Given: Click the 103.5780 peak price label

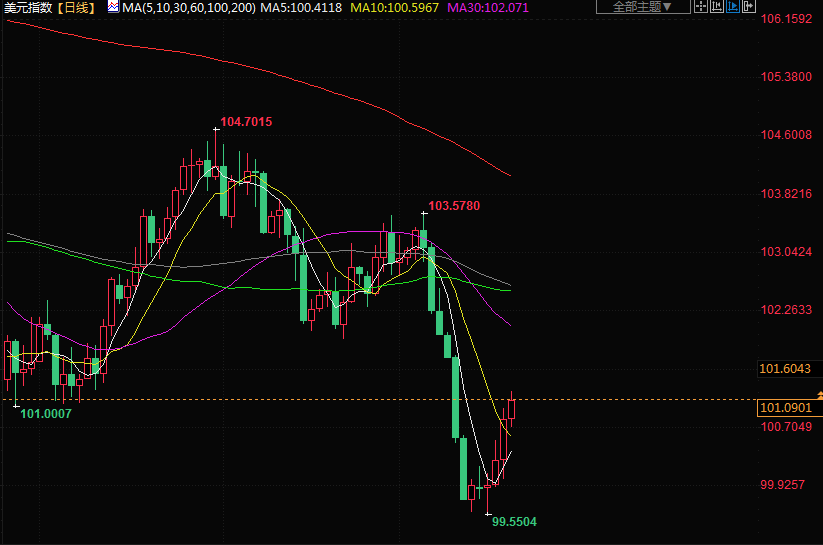Looking at the screenshot, I should click(x=454, y=206).
